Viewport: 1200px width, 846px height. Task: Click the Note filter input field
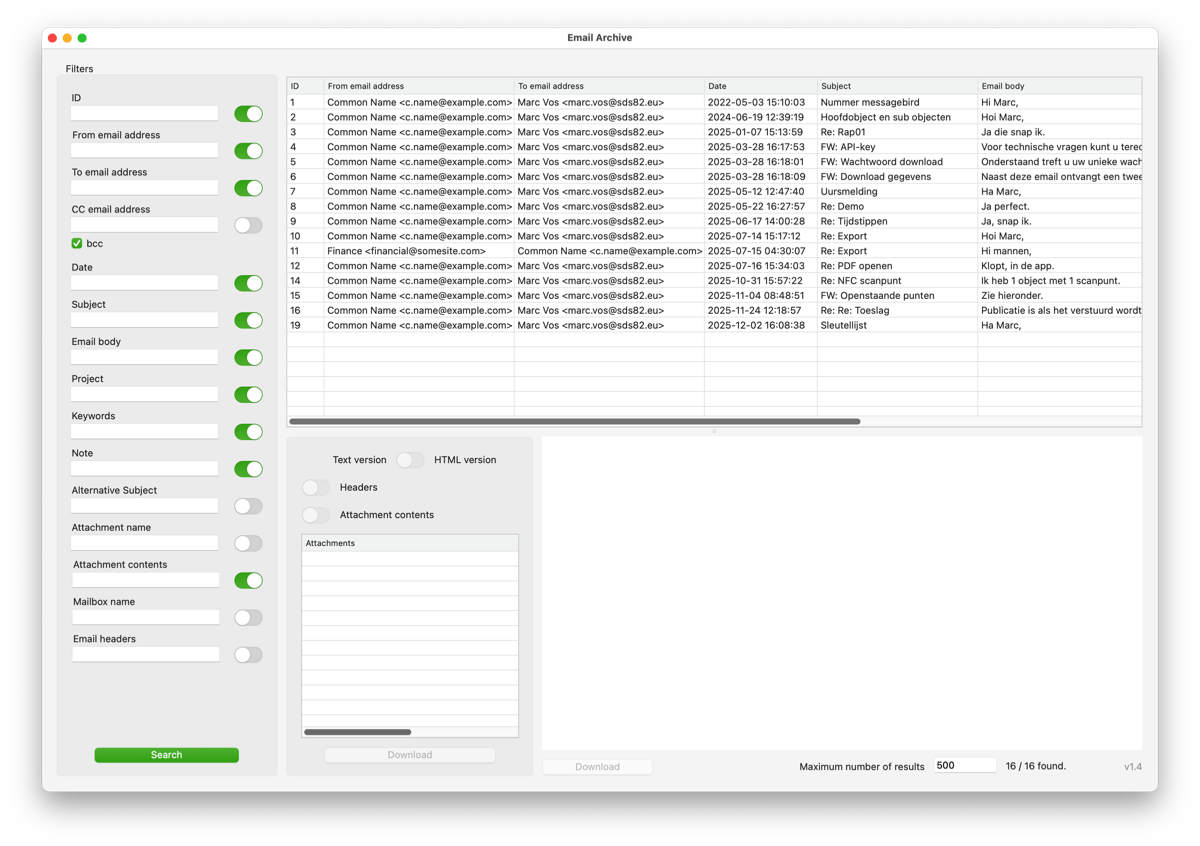[x=145, y=468]
